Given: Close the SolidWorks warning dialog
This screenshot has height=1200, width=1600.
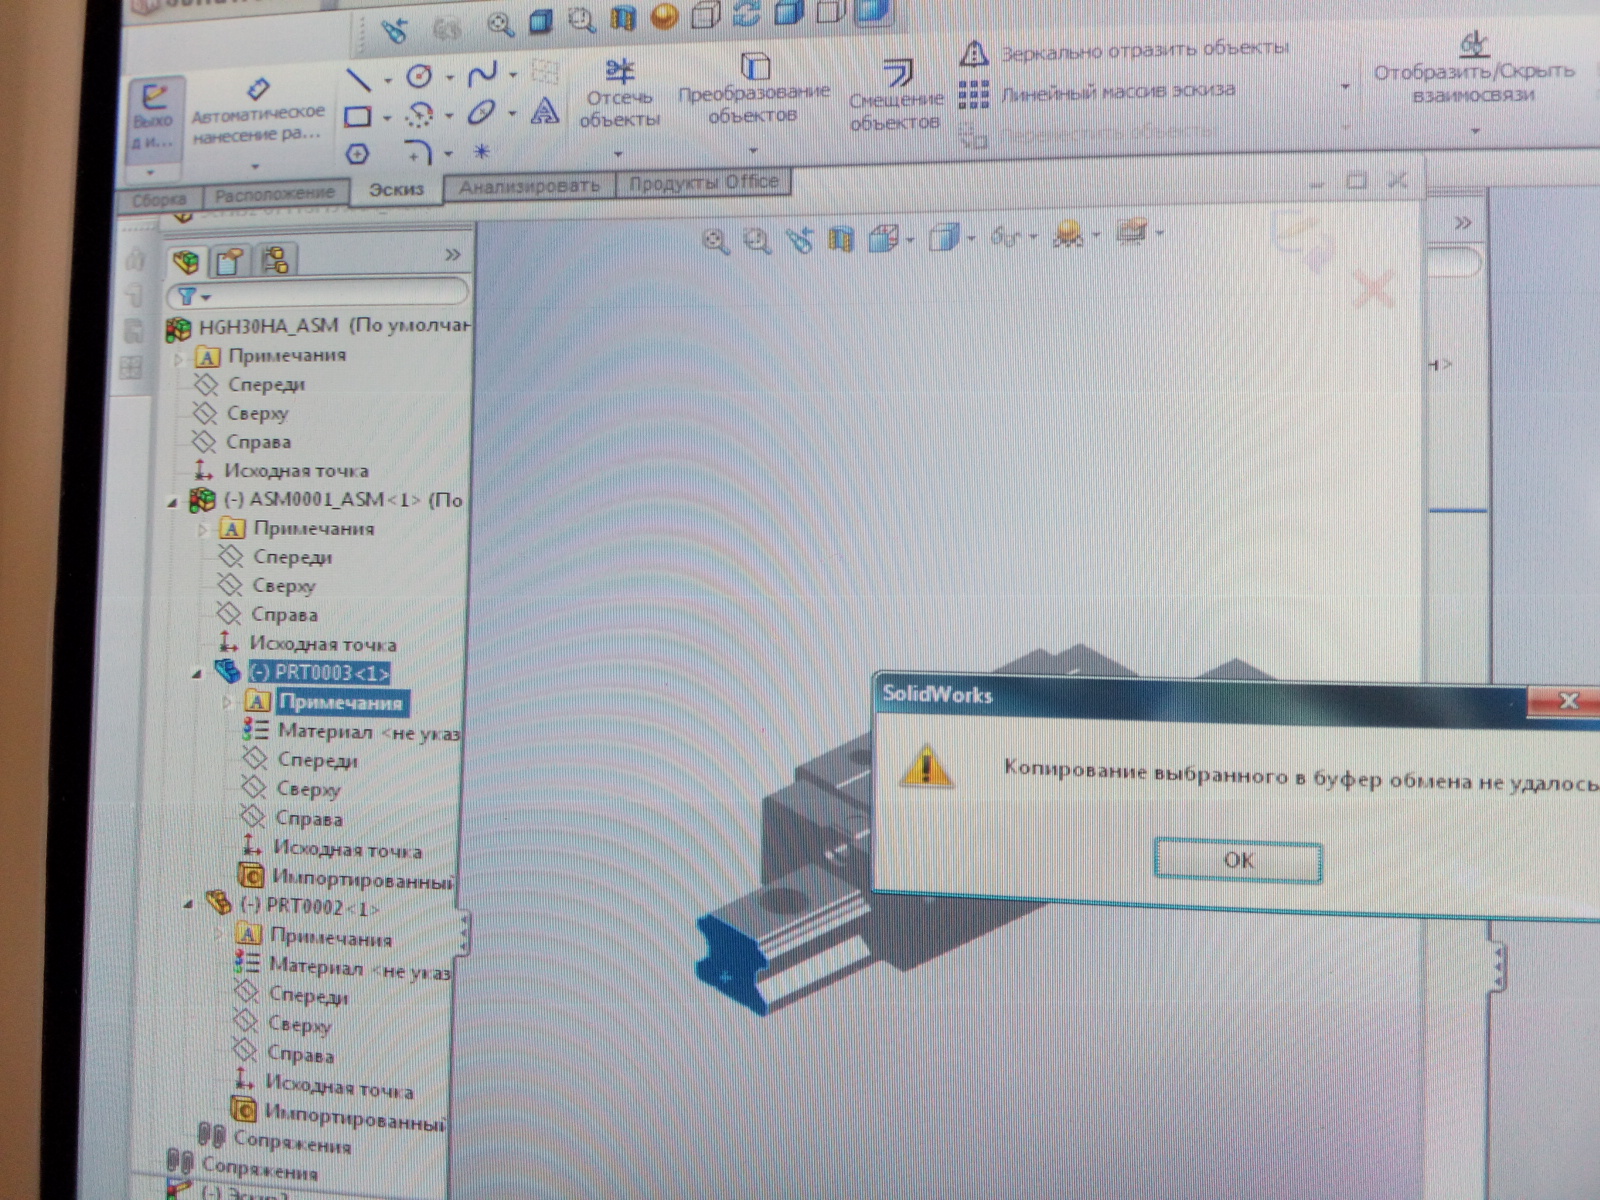Looking at the screenshot, I should (1567, 701).
